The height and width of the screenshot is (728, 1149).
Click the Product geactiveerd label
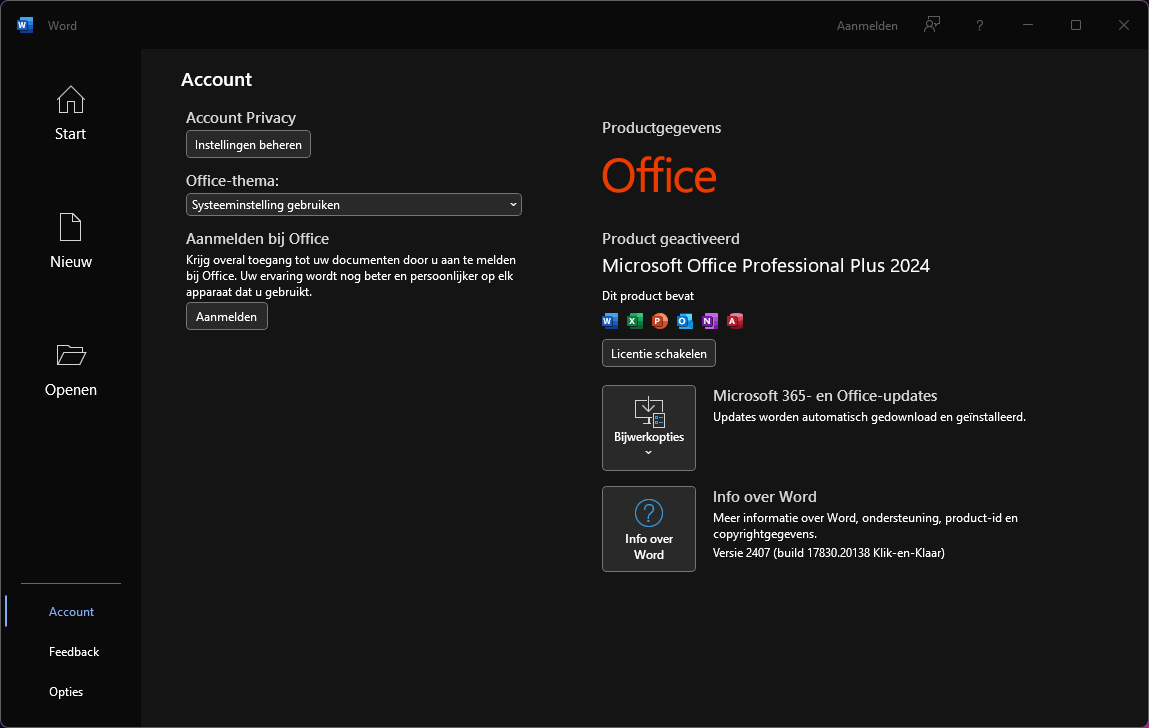click(670, 239)
